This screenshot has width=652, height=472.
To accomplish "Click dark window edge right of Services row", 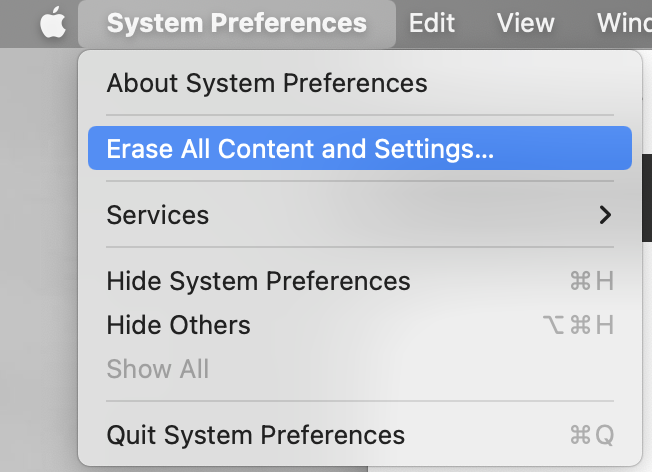I will point(647,198).
